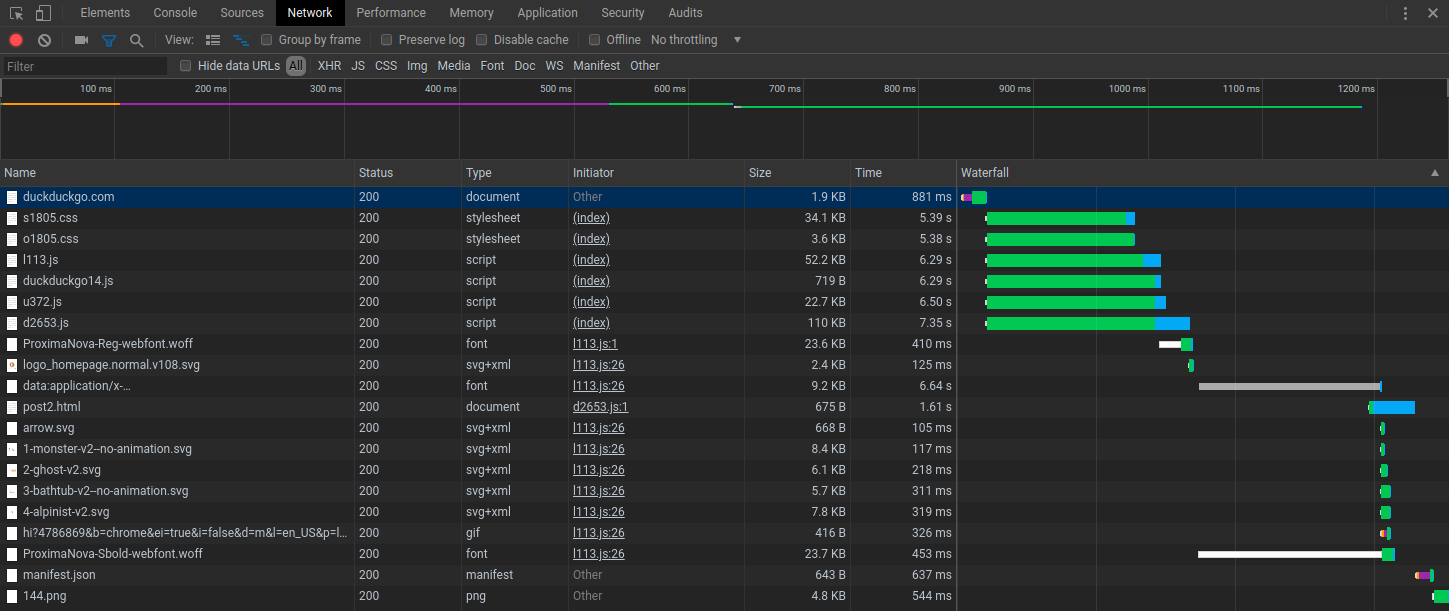Open network search with magnifier icon
The width and height of the screenshot is (1449, 611).
(137, 40)
